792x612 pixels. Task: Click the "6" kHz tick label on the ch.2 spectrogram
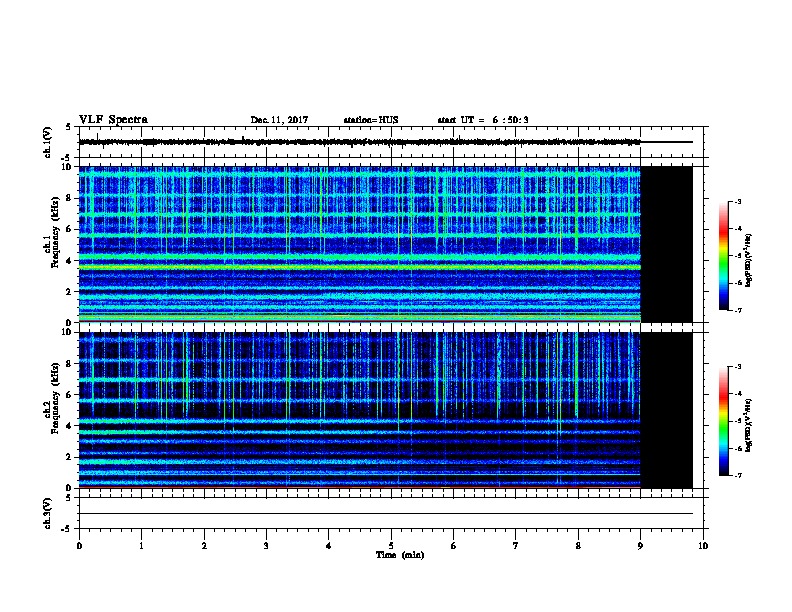69,395
